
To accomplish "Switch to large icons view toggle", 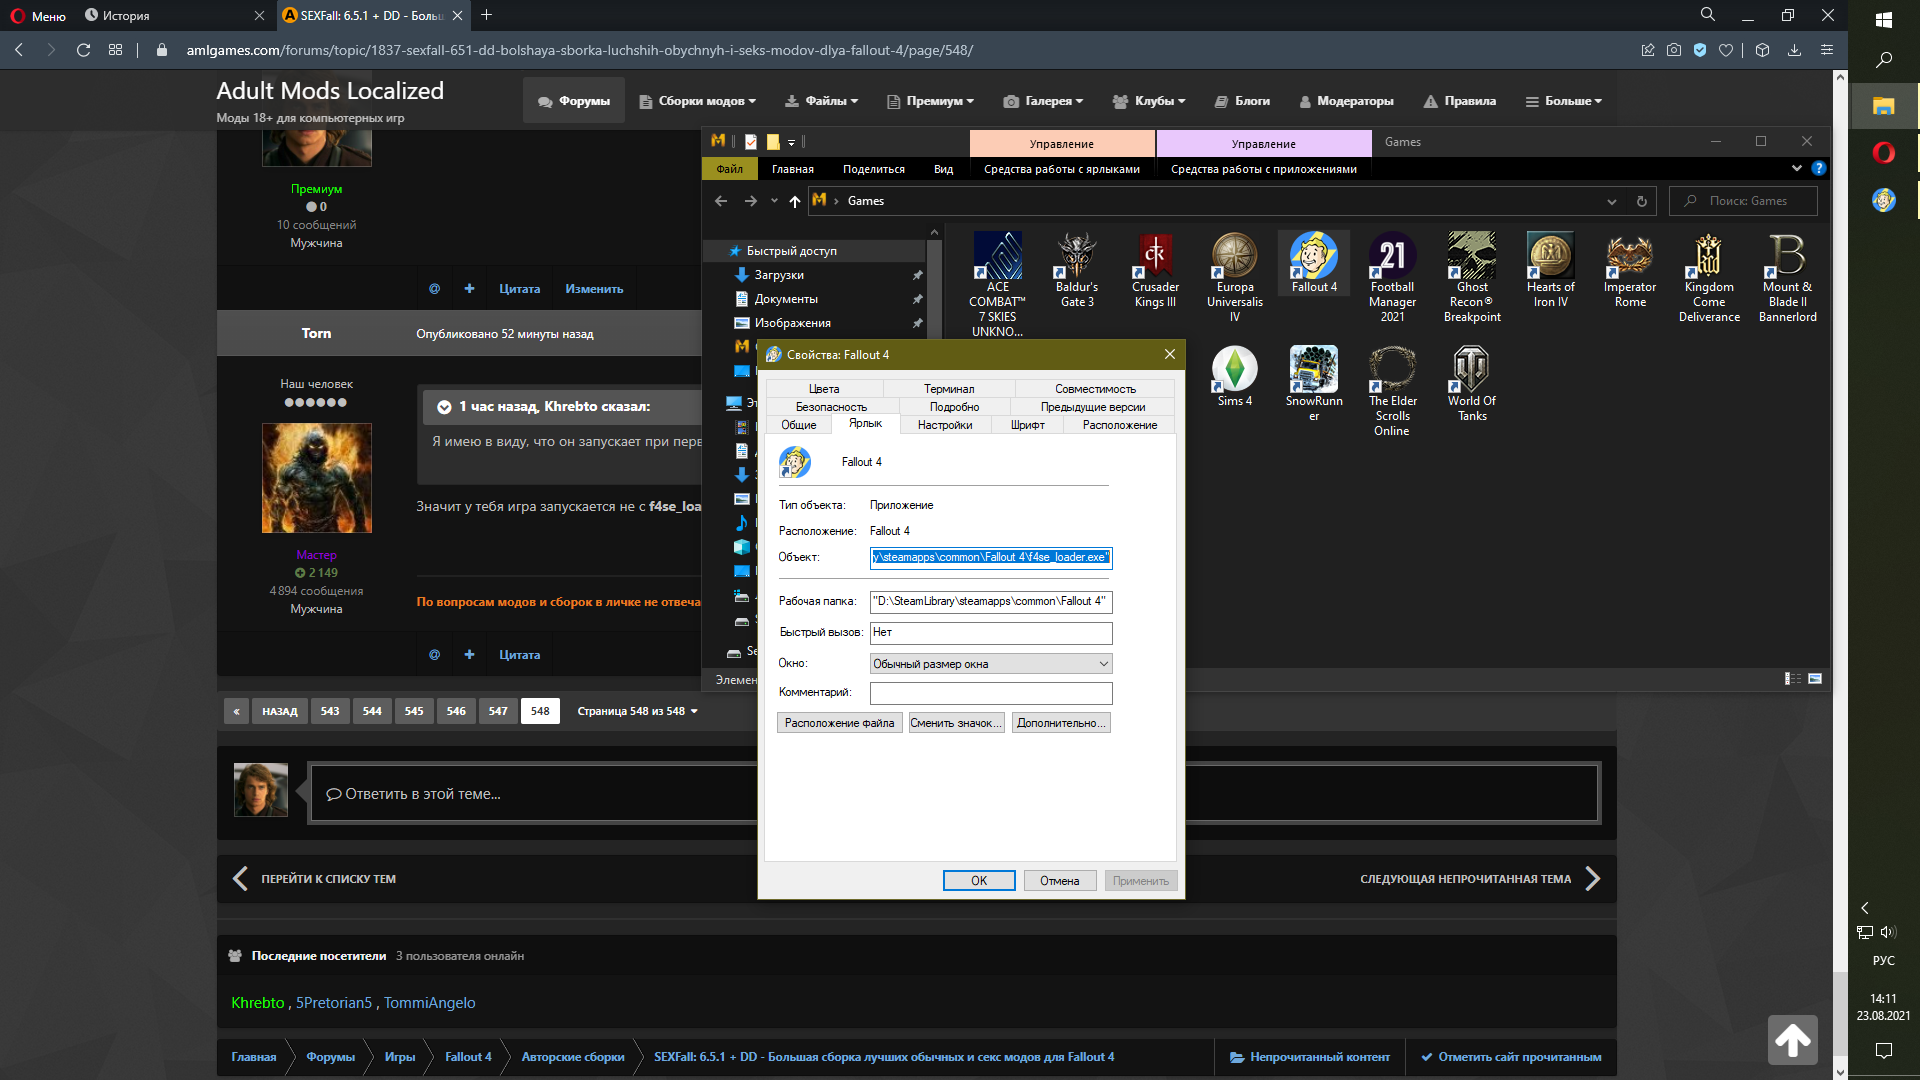I will (x=1815, y=679).
